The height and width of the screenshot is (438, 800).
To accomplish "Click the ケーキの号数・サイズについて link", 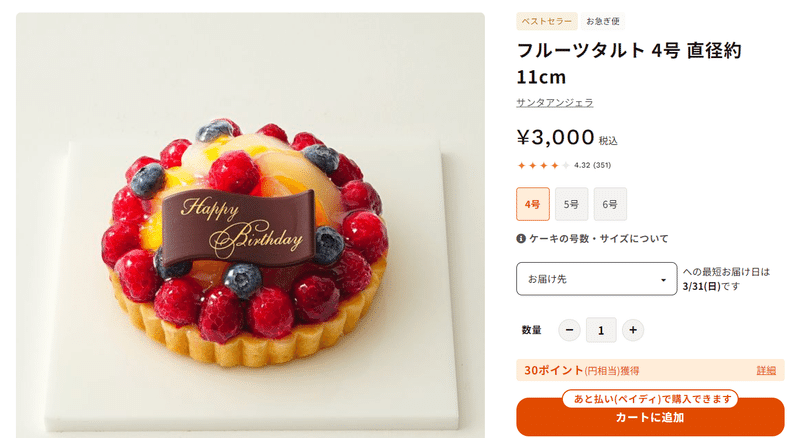I will coord(598,238).
